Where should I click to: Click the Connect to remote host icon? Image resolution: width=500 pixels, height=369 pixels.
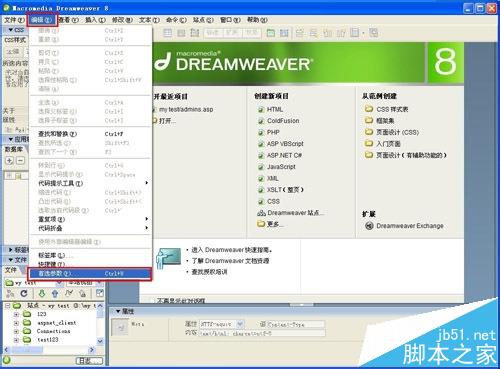click(x=10, y=293)
